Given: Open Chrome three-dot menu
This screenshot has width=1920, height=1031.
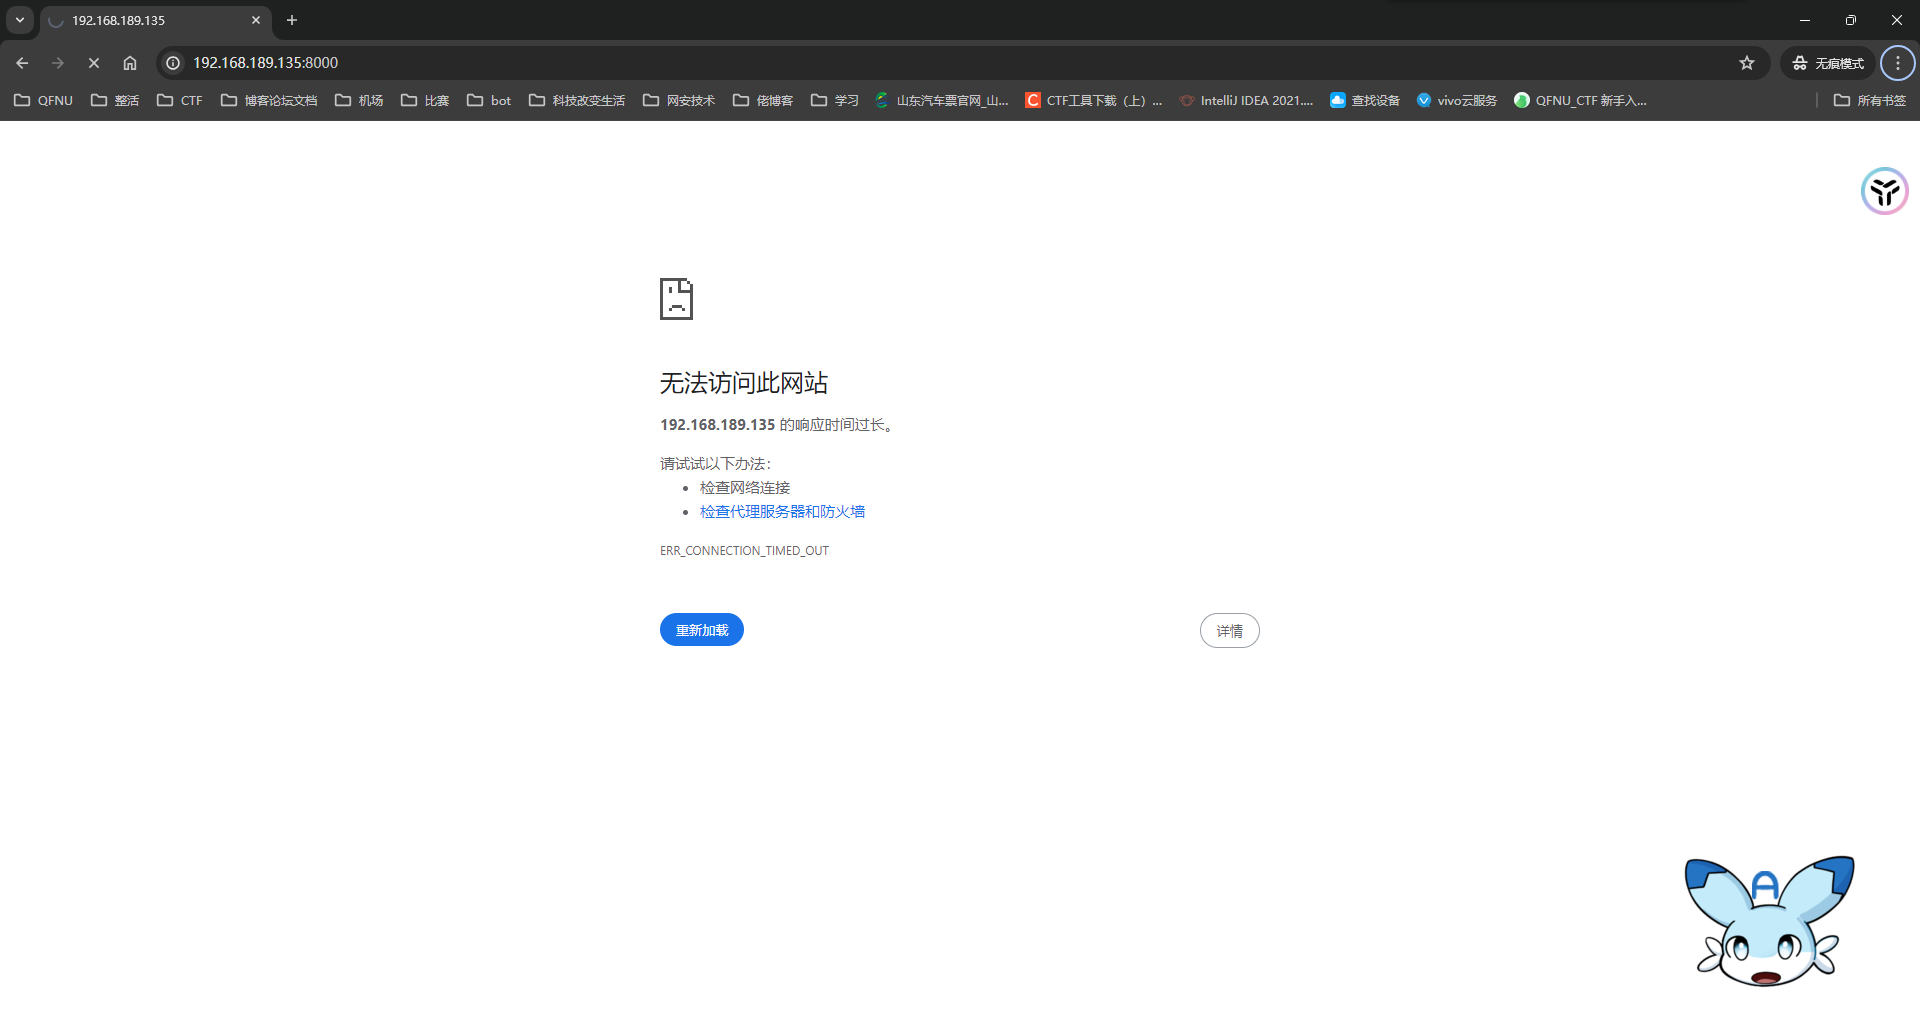Looking at the screenshot, I should click(1897, 63).
